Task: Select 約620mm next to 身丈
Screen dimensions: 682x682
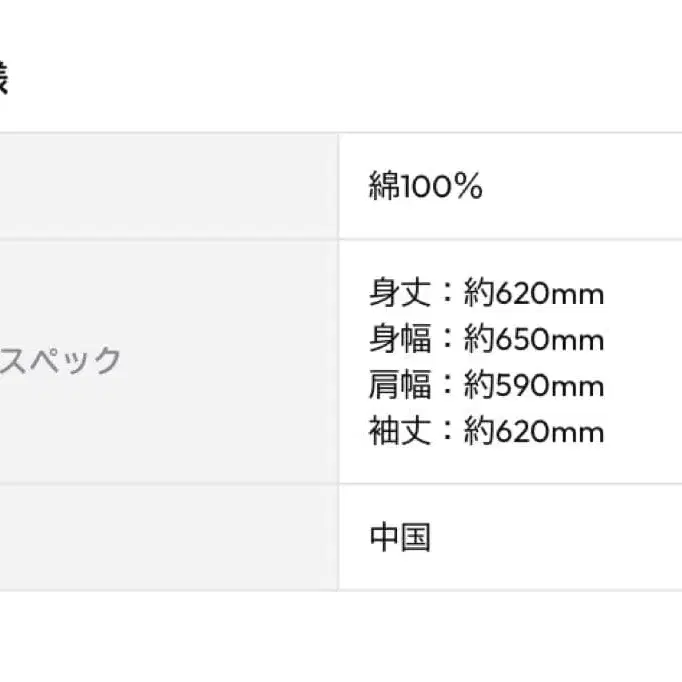Action: pos(534,294)
